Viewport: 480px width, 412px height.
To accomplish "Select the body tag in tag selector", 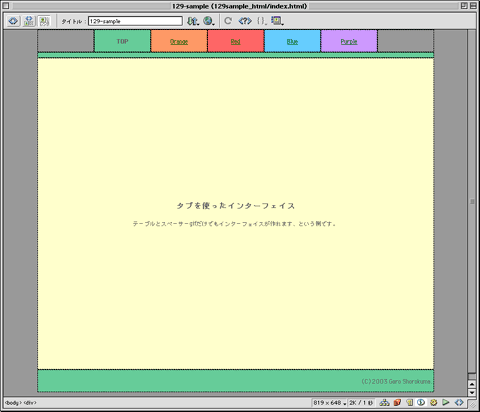I will pos(13,403).
